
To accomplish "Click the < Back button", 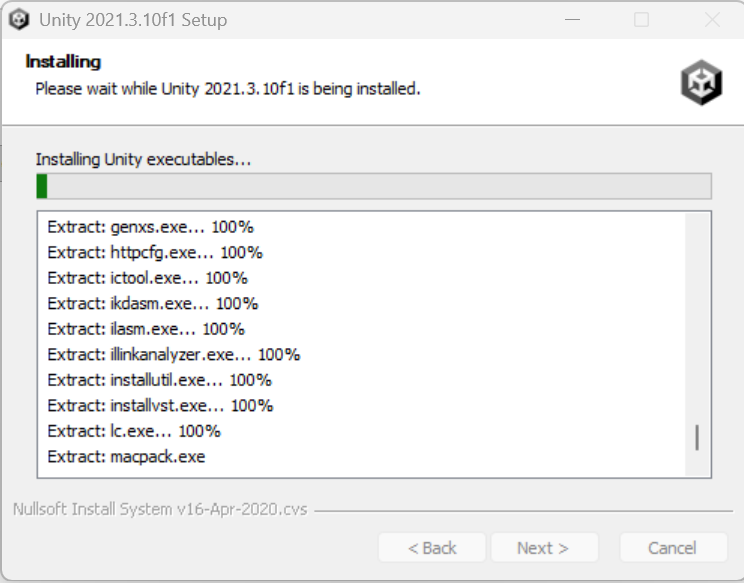I will 432,548.
